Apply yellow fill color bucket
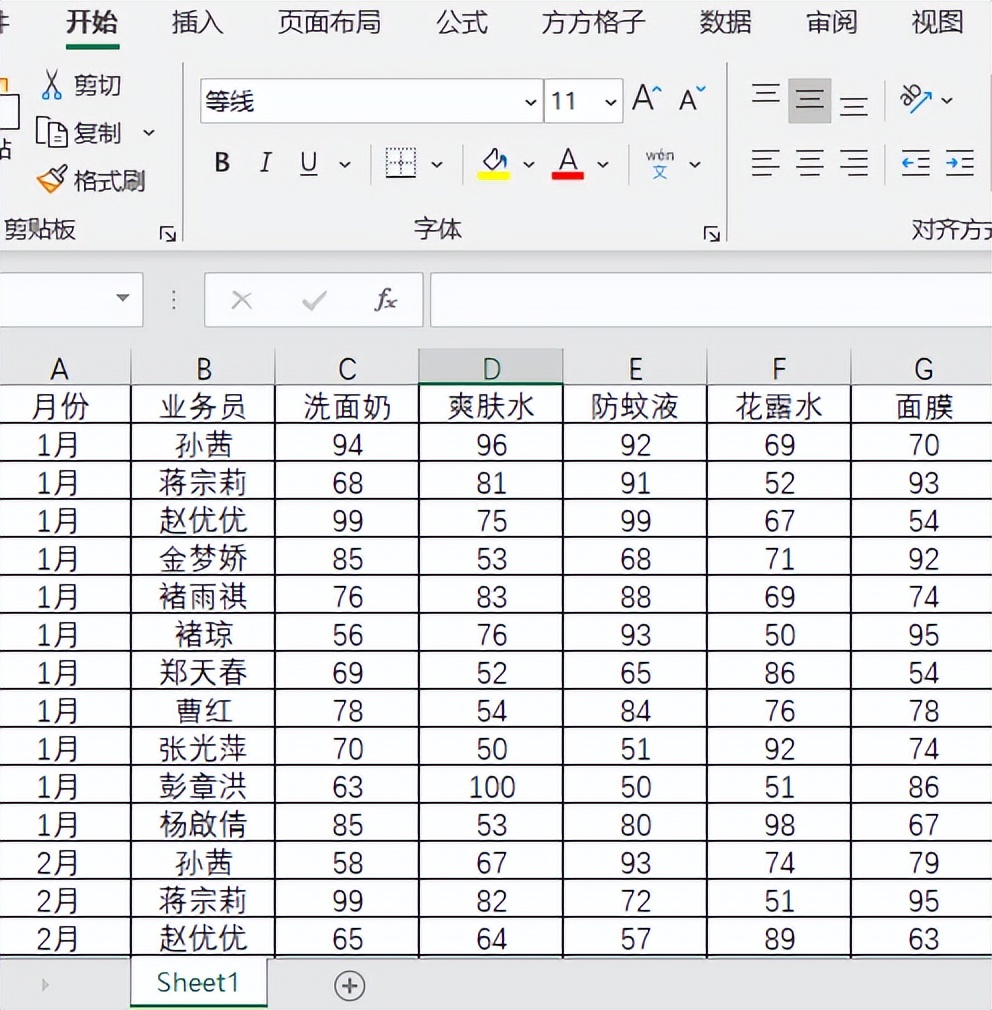 (494, 164)
